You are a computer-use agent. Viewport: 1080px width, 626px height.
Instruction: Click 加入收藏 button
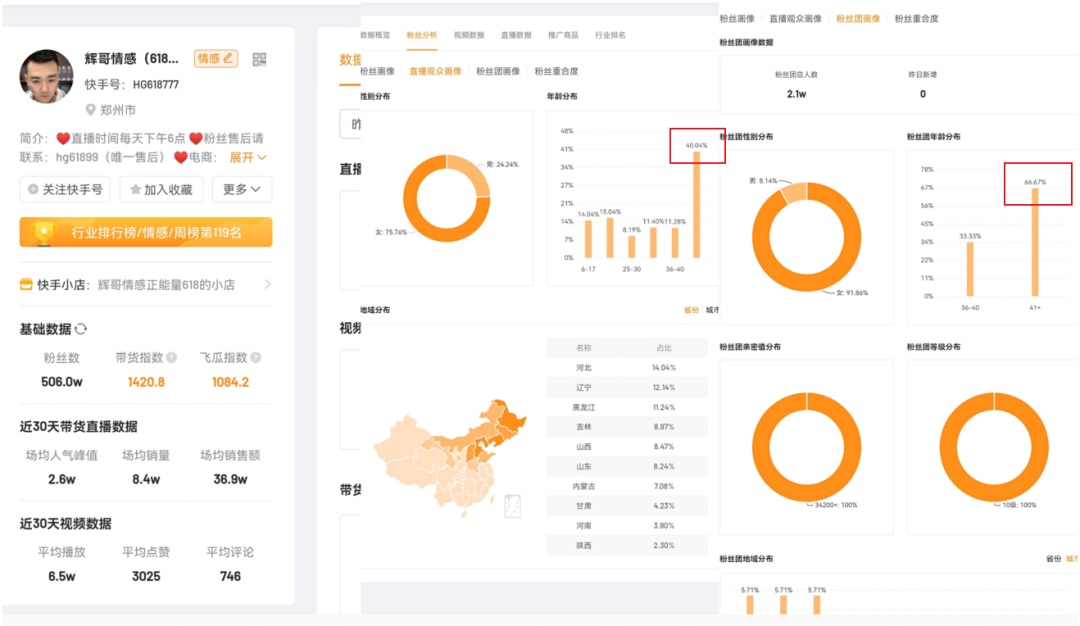coord(161,189)
